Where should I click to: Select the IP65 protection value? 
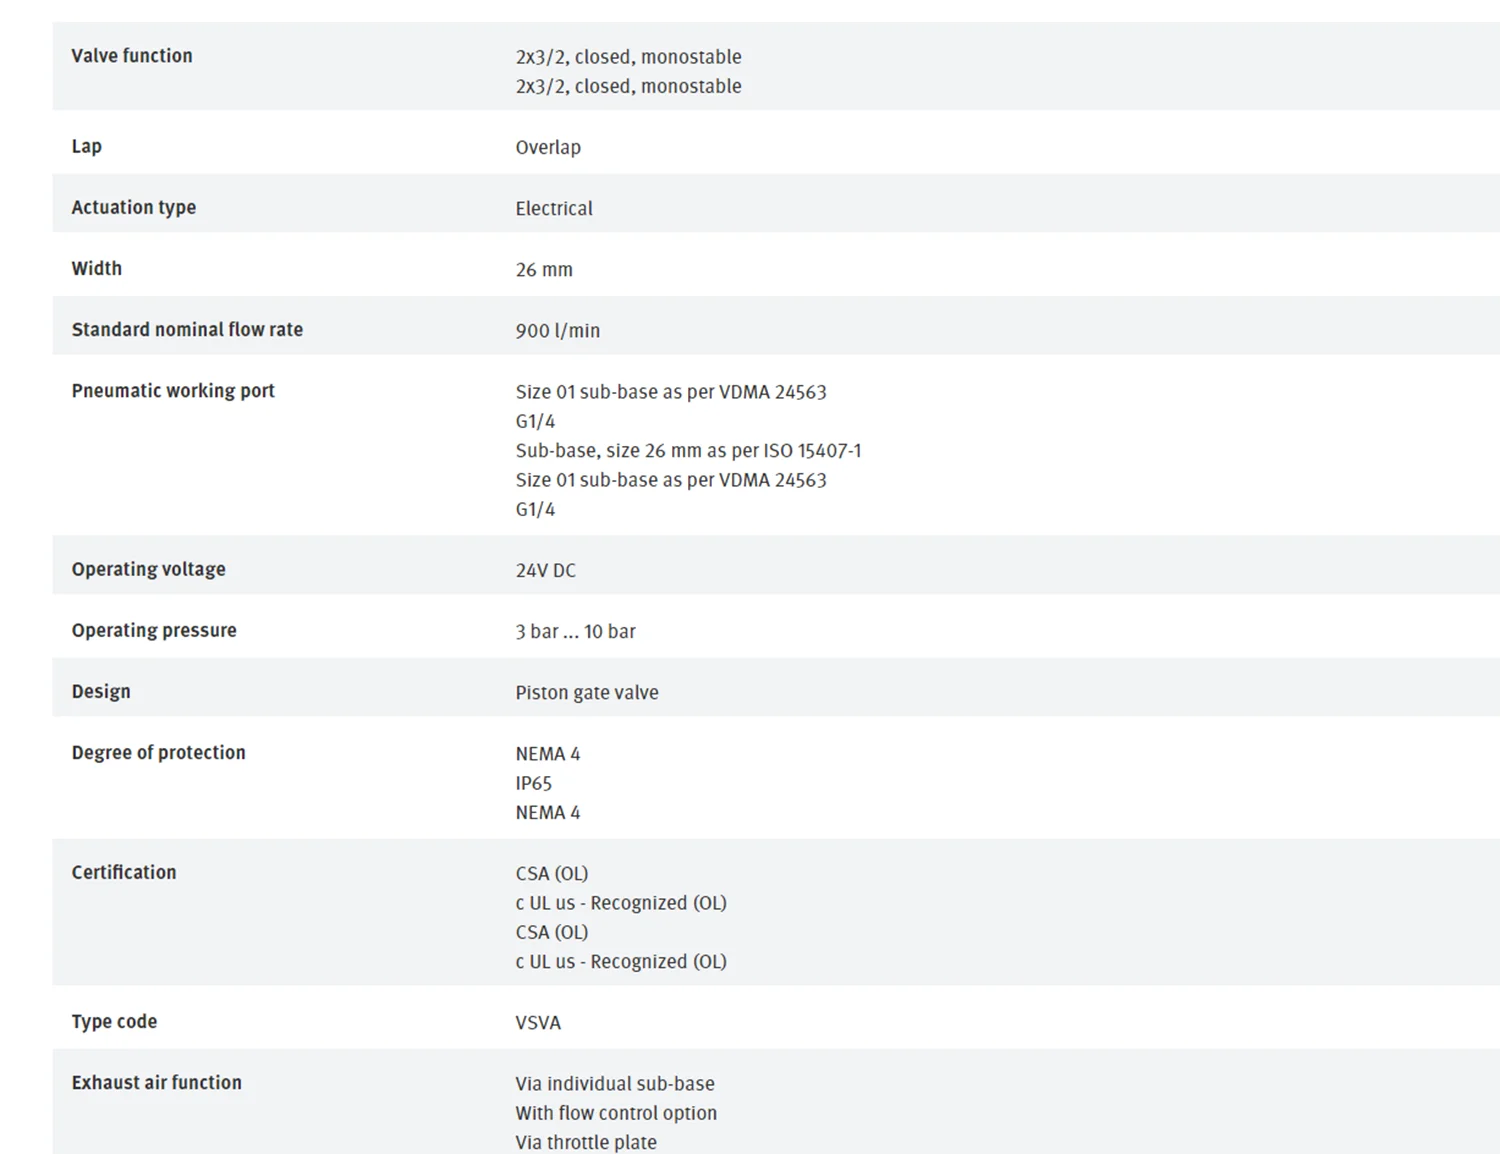[x=533, y=784]
